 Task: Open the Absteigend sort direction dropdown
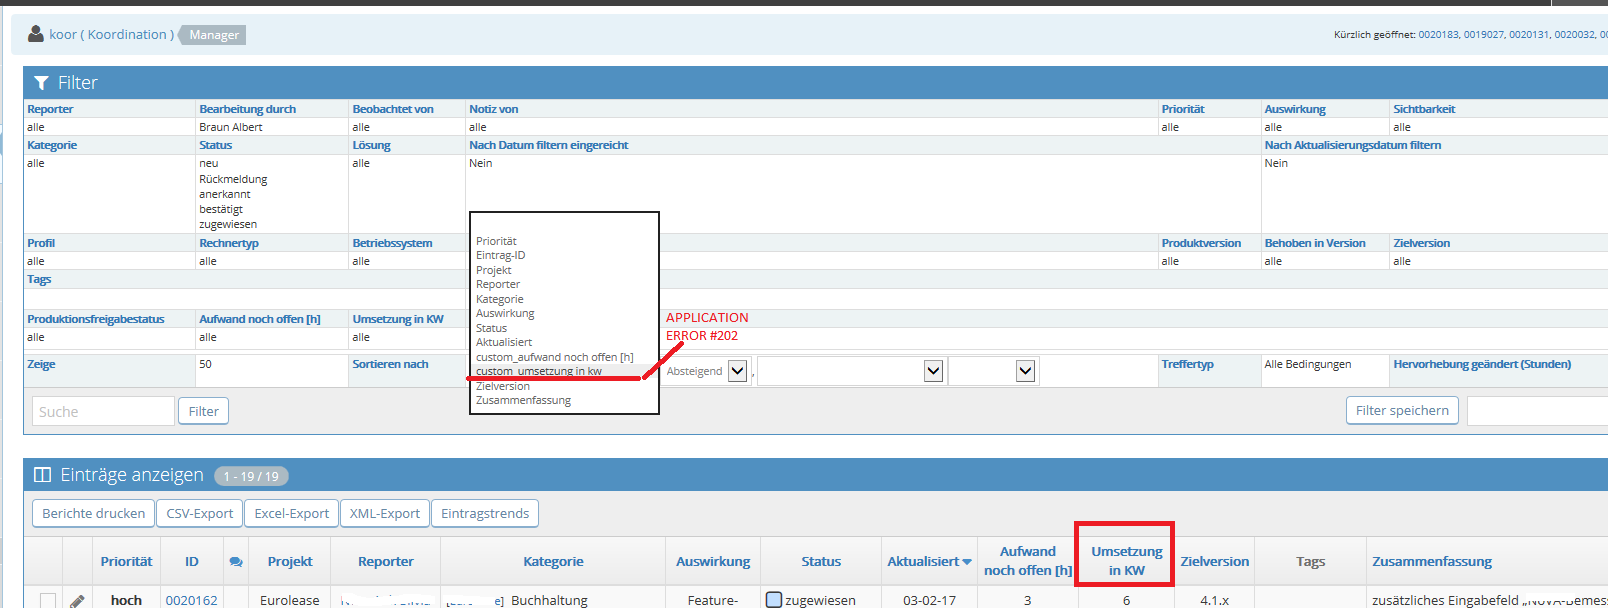pyautogui.click(x=737, y=371)
